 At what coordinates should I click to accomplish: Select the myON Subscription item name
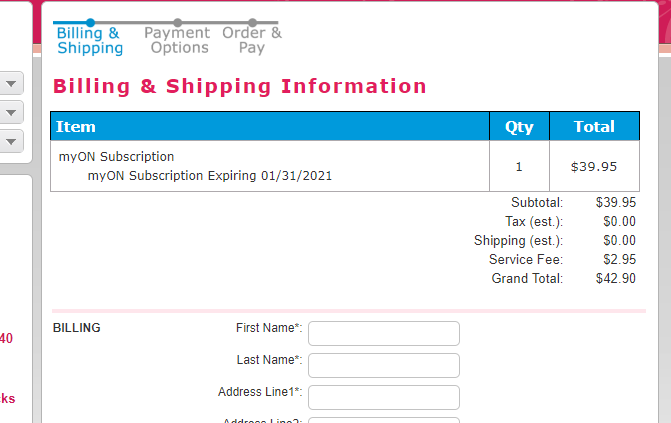pos(116,157)
